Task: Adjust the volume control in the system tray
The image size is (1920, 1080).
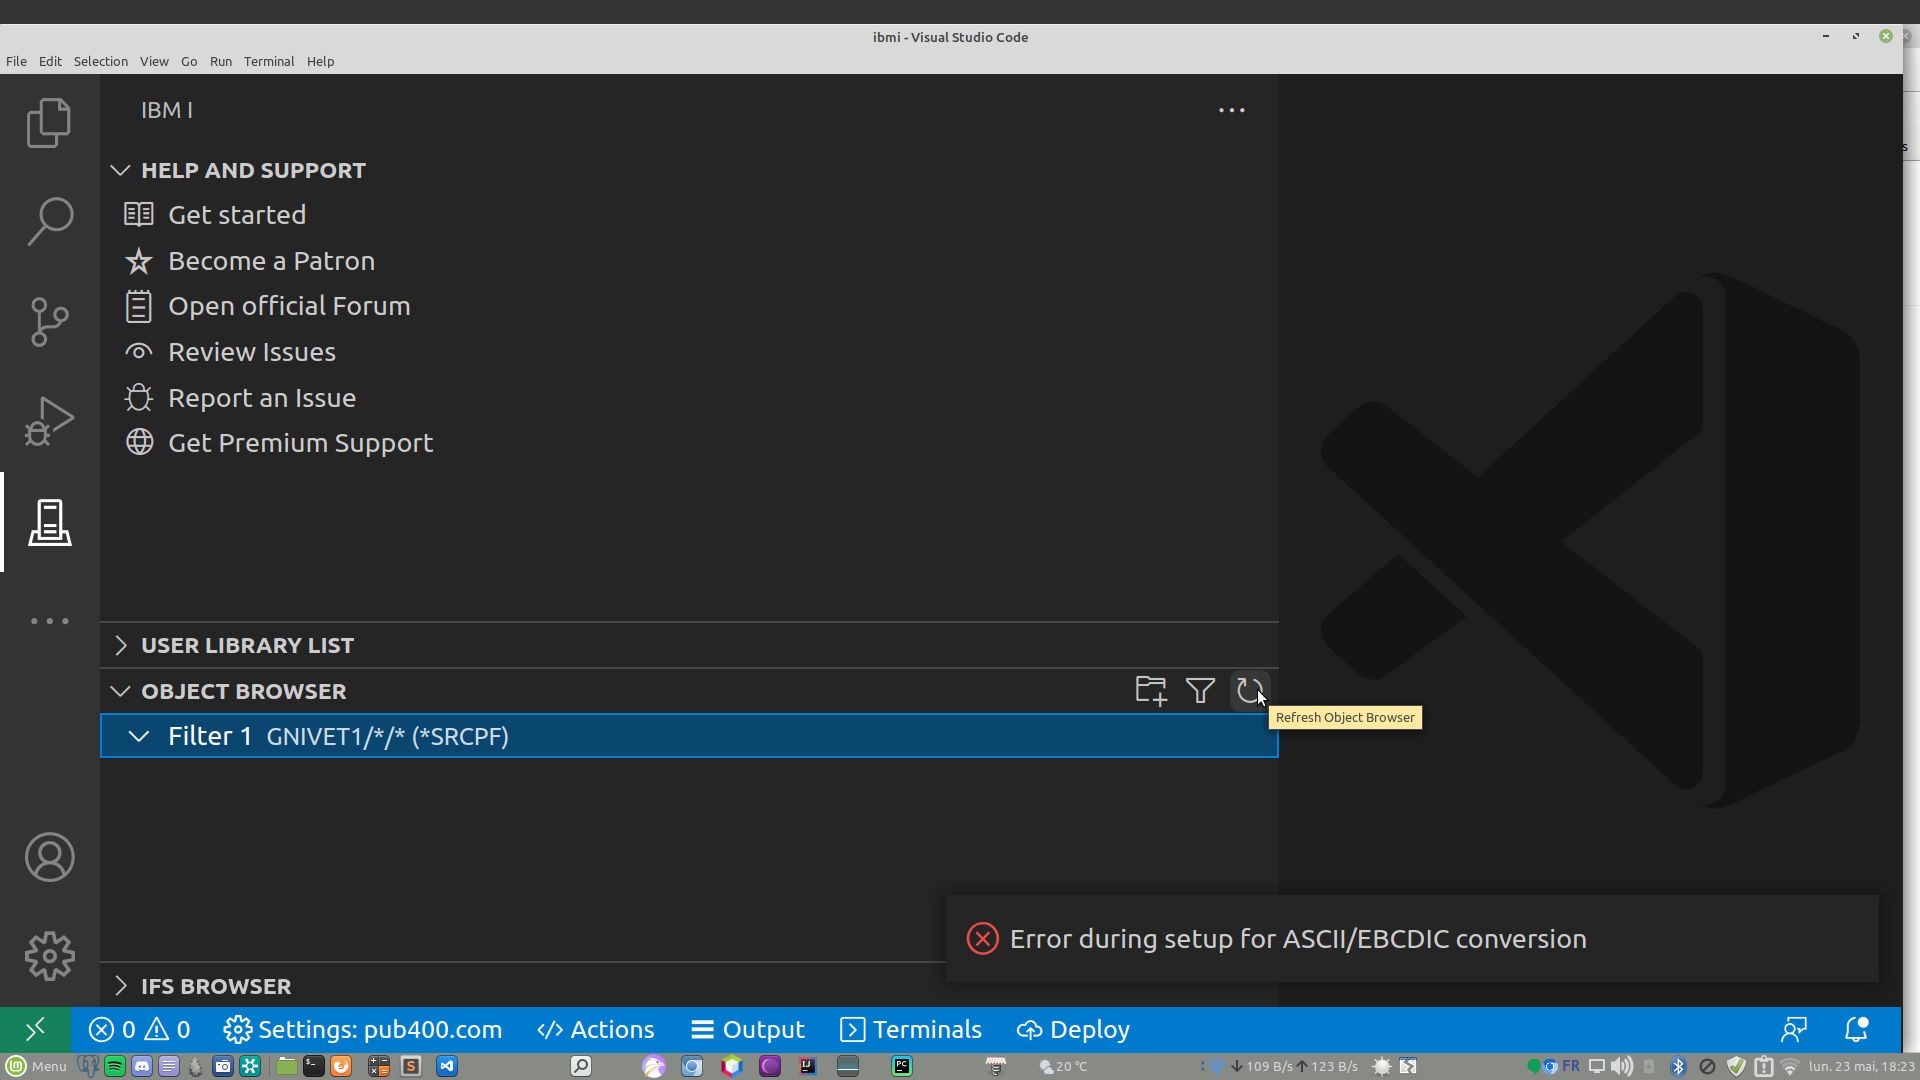Action: pos(1621,1066)
